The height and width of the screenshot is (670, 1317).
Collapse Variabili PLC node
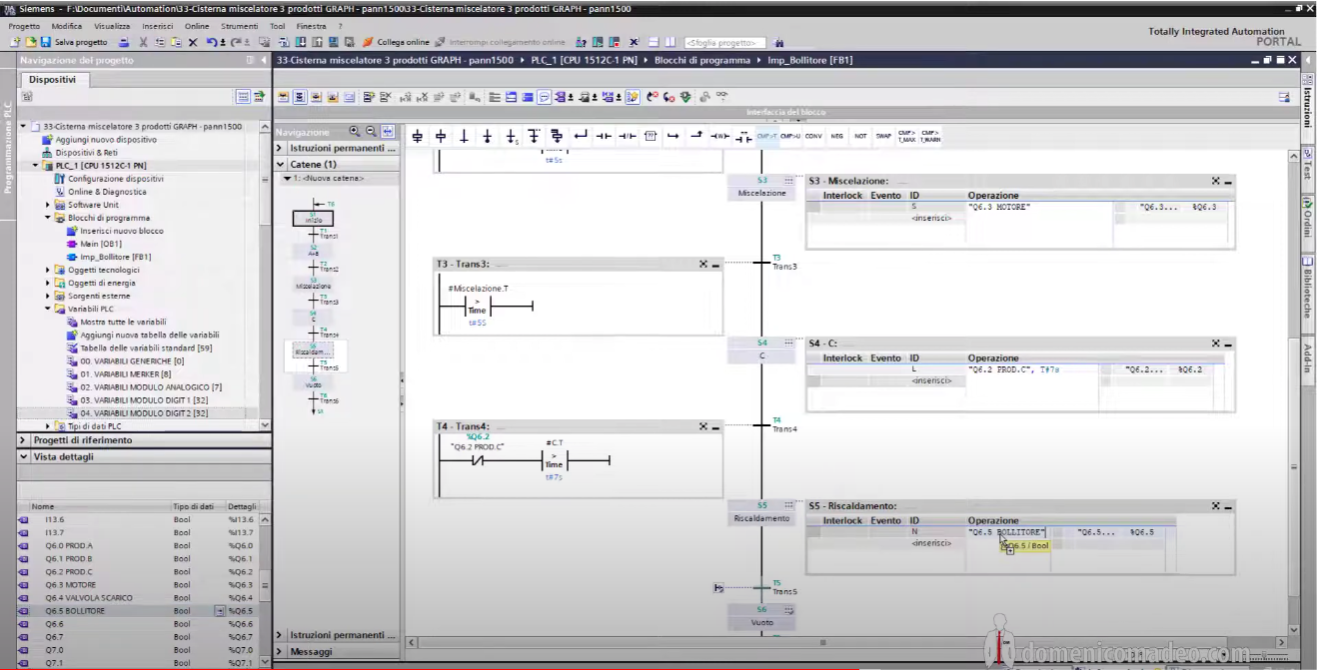(x=48, y=309)
